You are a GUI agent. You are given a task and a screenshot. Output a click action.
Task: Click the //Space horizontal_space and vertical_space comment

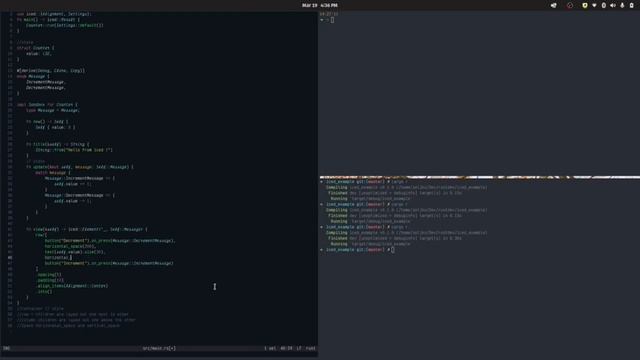[69, 326]
